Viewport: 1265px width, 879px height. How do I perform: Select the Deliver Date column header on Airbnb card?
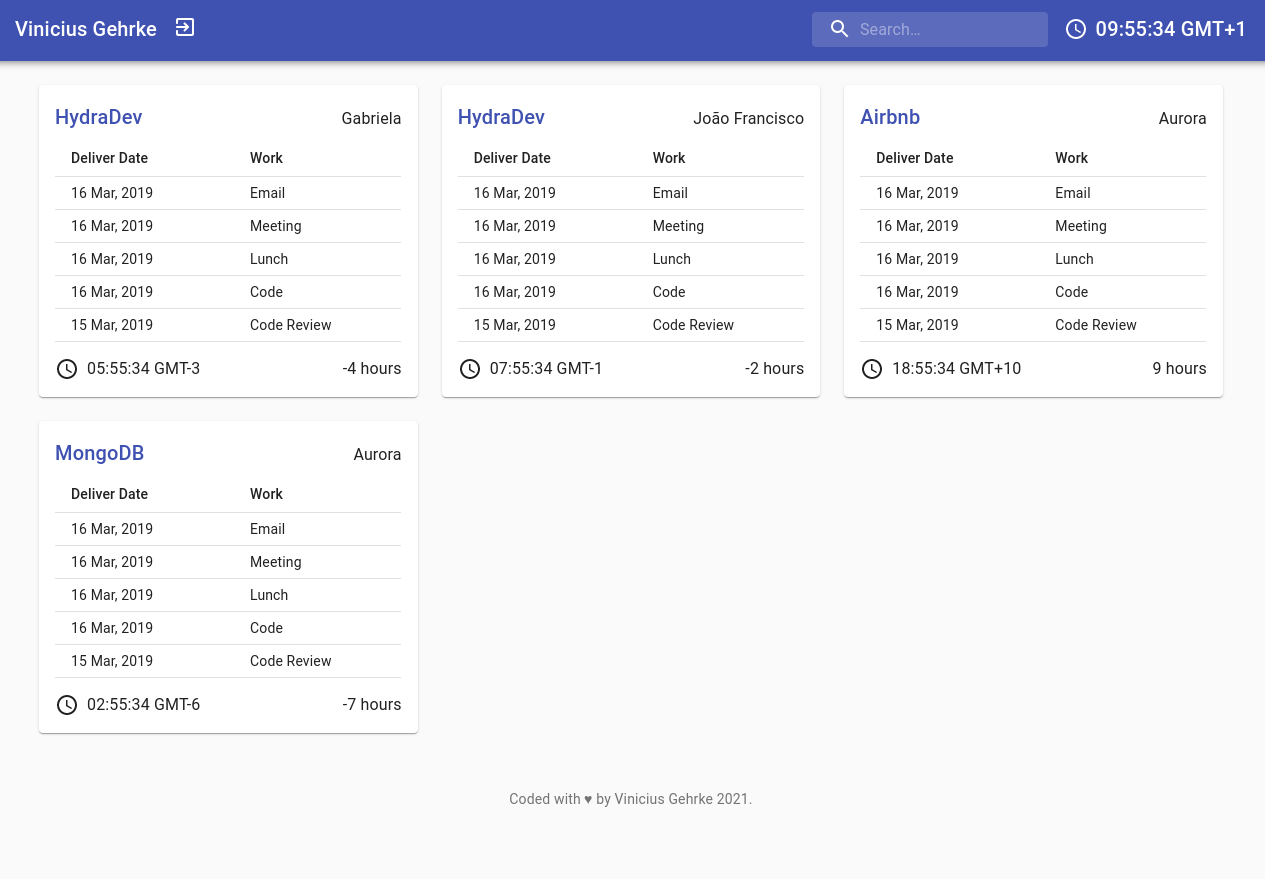[x=914, y=158]
